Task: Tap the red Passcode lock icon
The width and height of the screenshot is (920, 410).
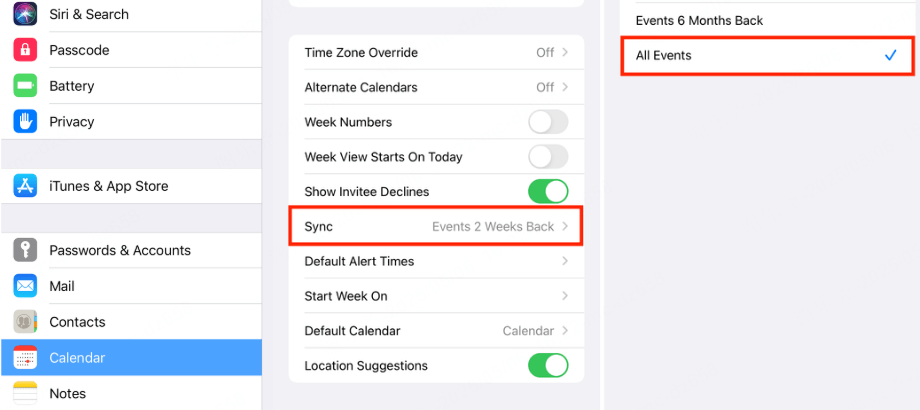Action: (25, 50)
